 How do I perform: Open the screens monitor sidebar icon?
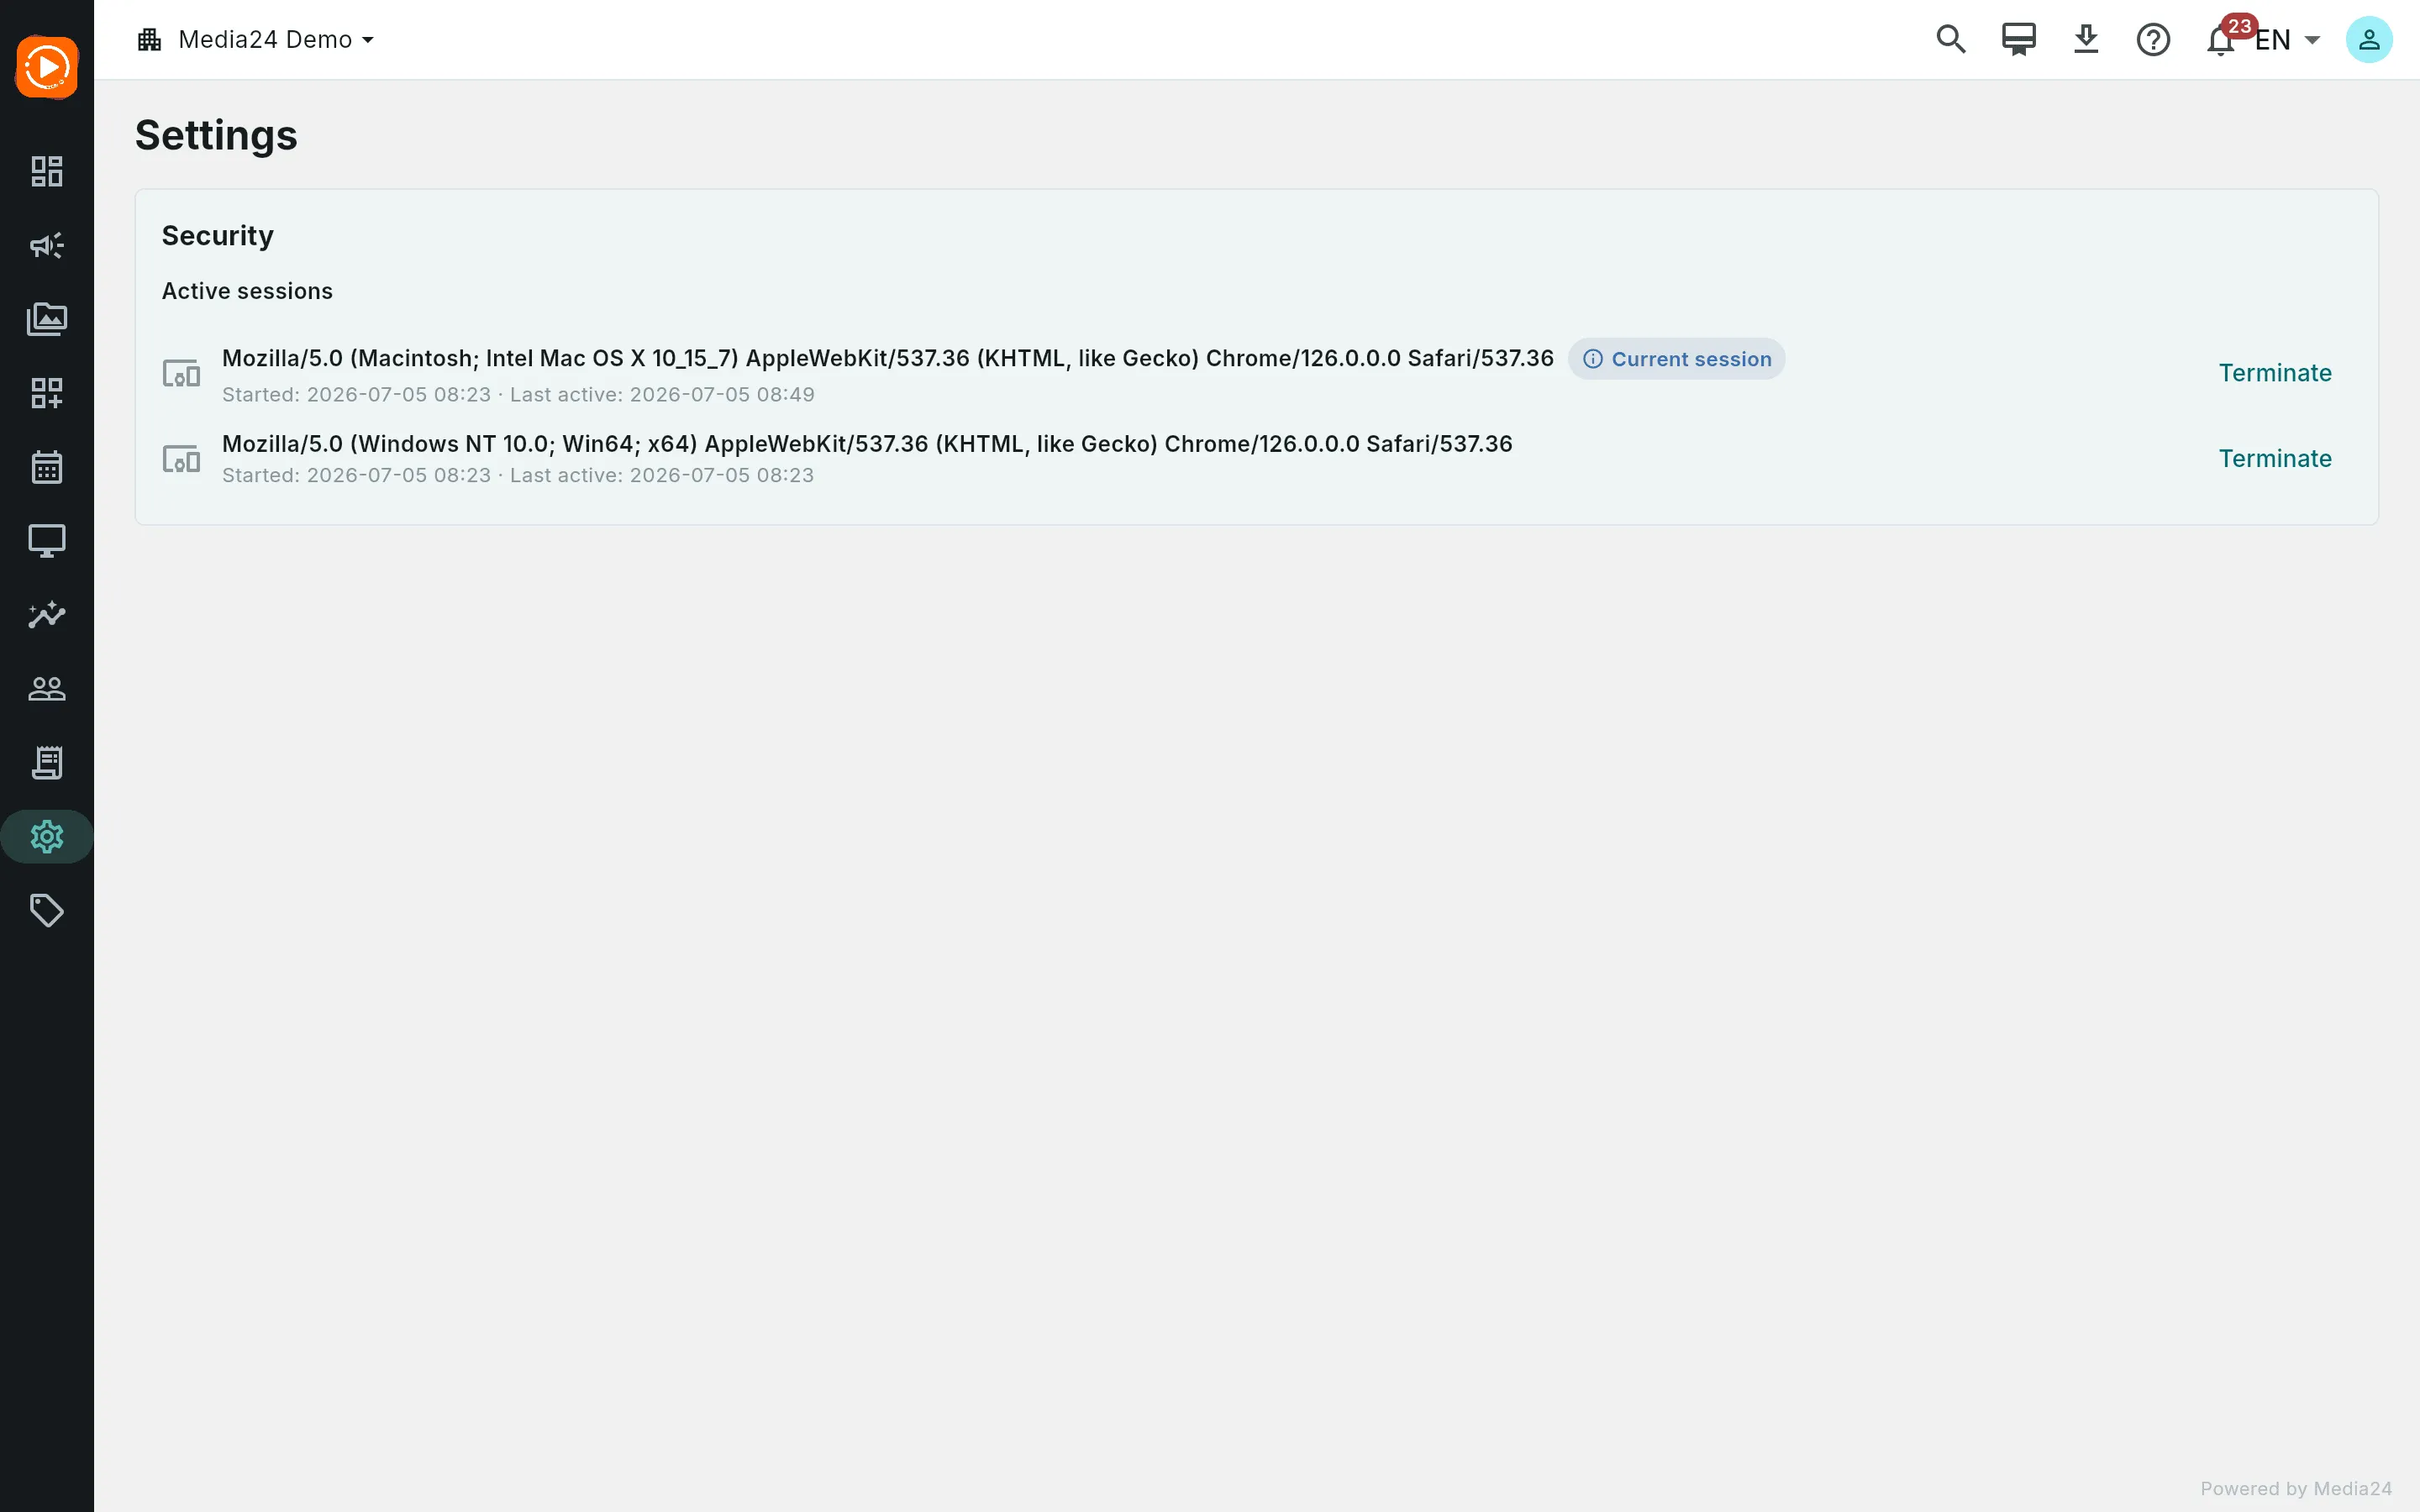pyautogui.click(x=47, y=541)
